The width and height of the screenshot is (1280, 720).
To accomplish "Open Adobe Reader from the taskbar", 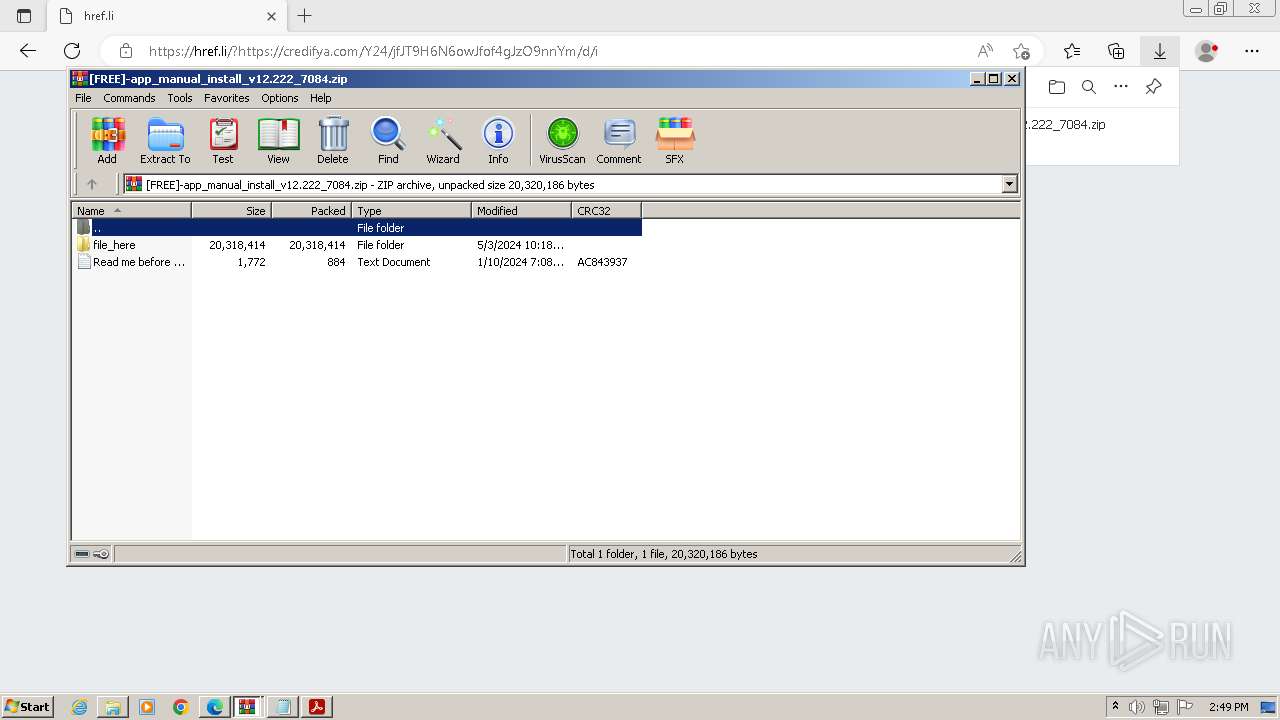I will pos(317,707).
